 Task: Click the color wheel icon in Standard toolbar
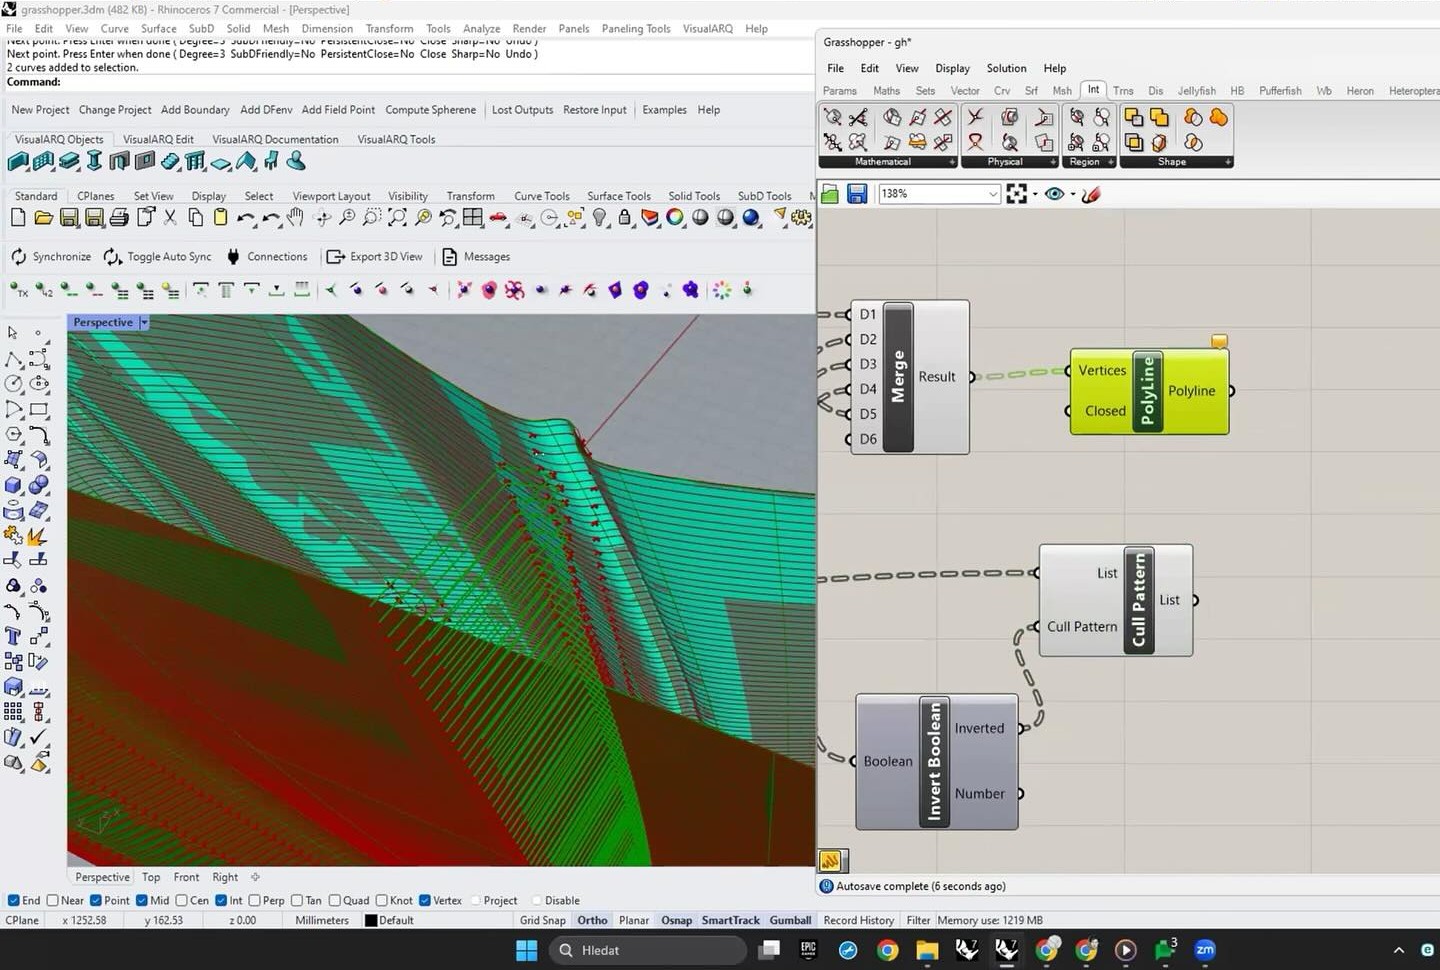coord(675,217)
